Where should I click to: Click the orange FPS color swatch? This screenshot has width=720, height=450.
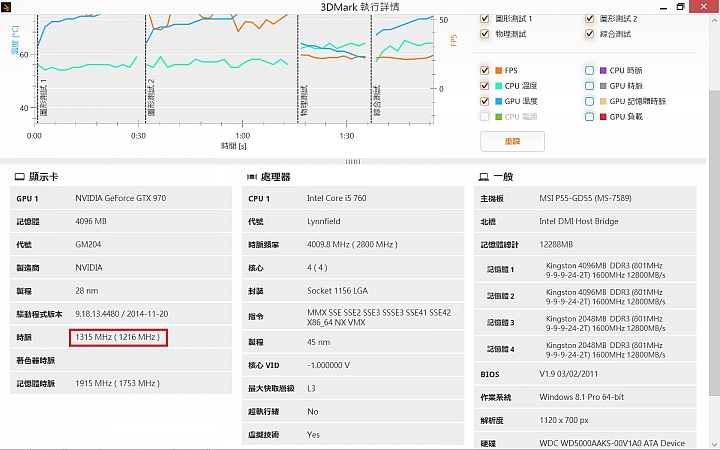tap(499, 70)
